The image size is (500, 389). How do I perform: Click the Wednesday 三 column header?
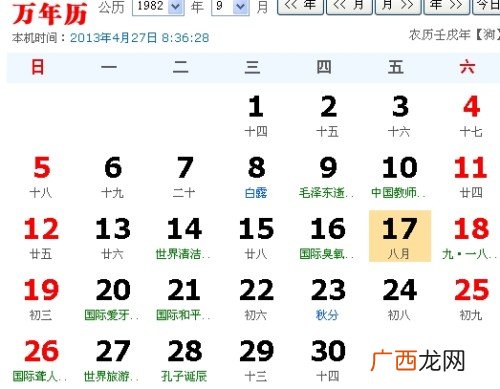point(252,67)
